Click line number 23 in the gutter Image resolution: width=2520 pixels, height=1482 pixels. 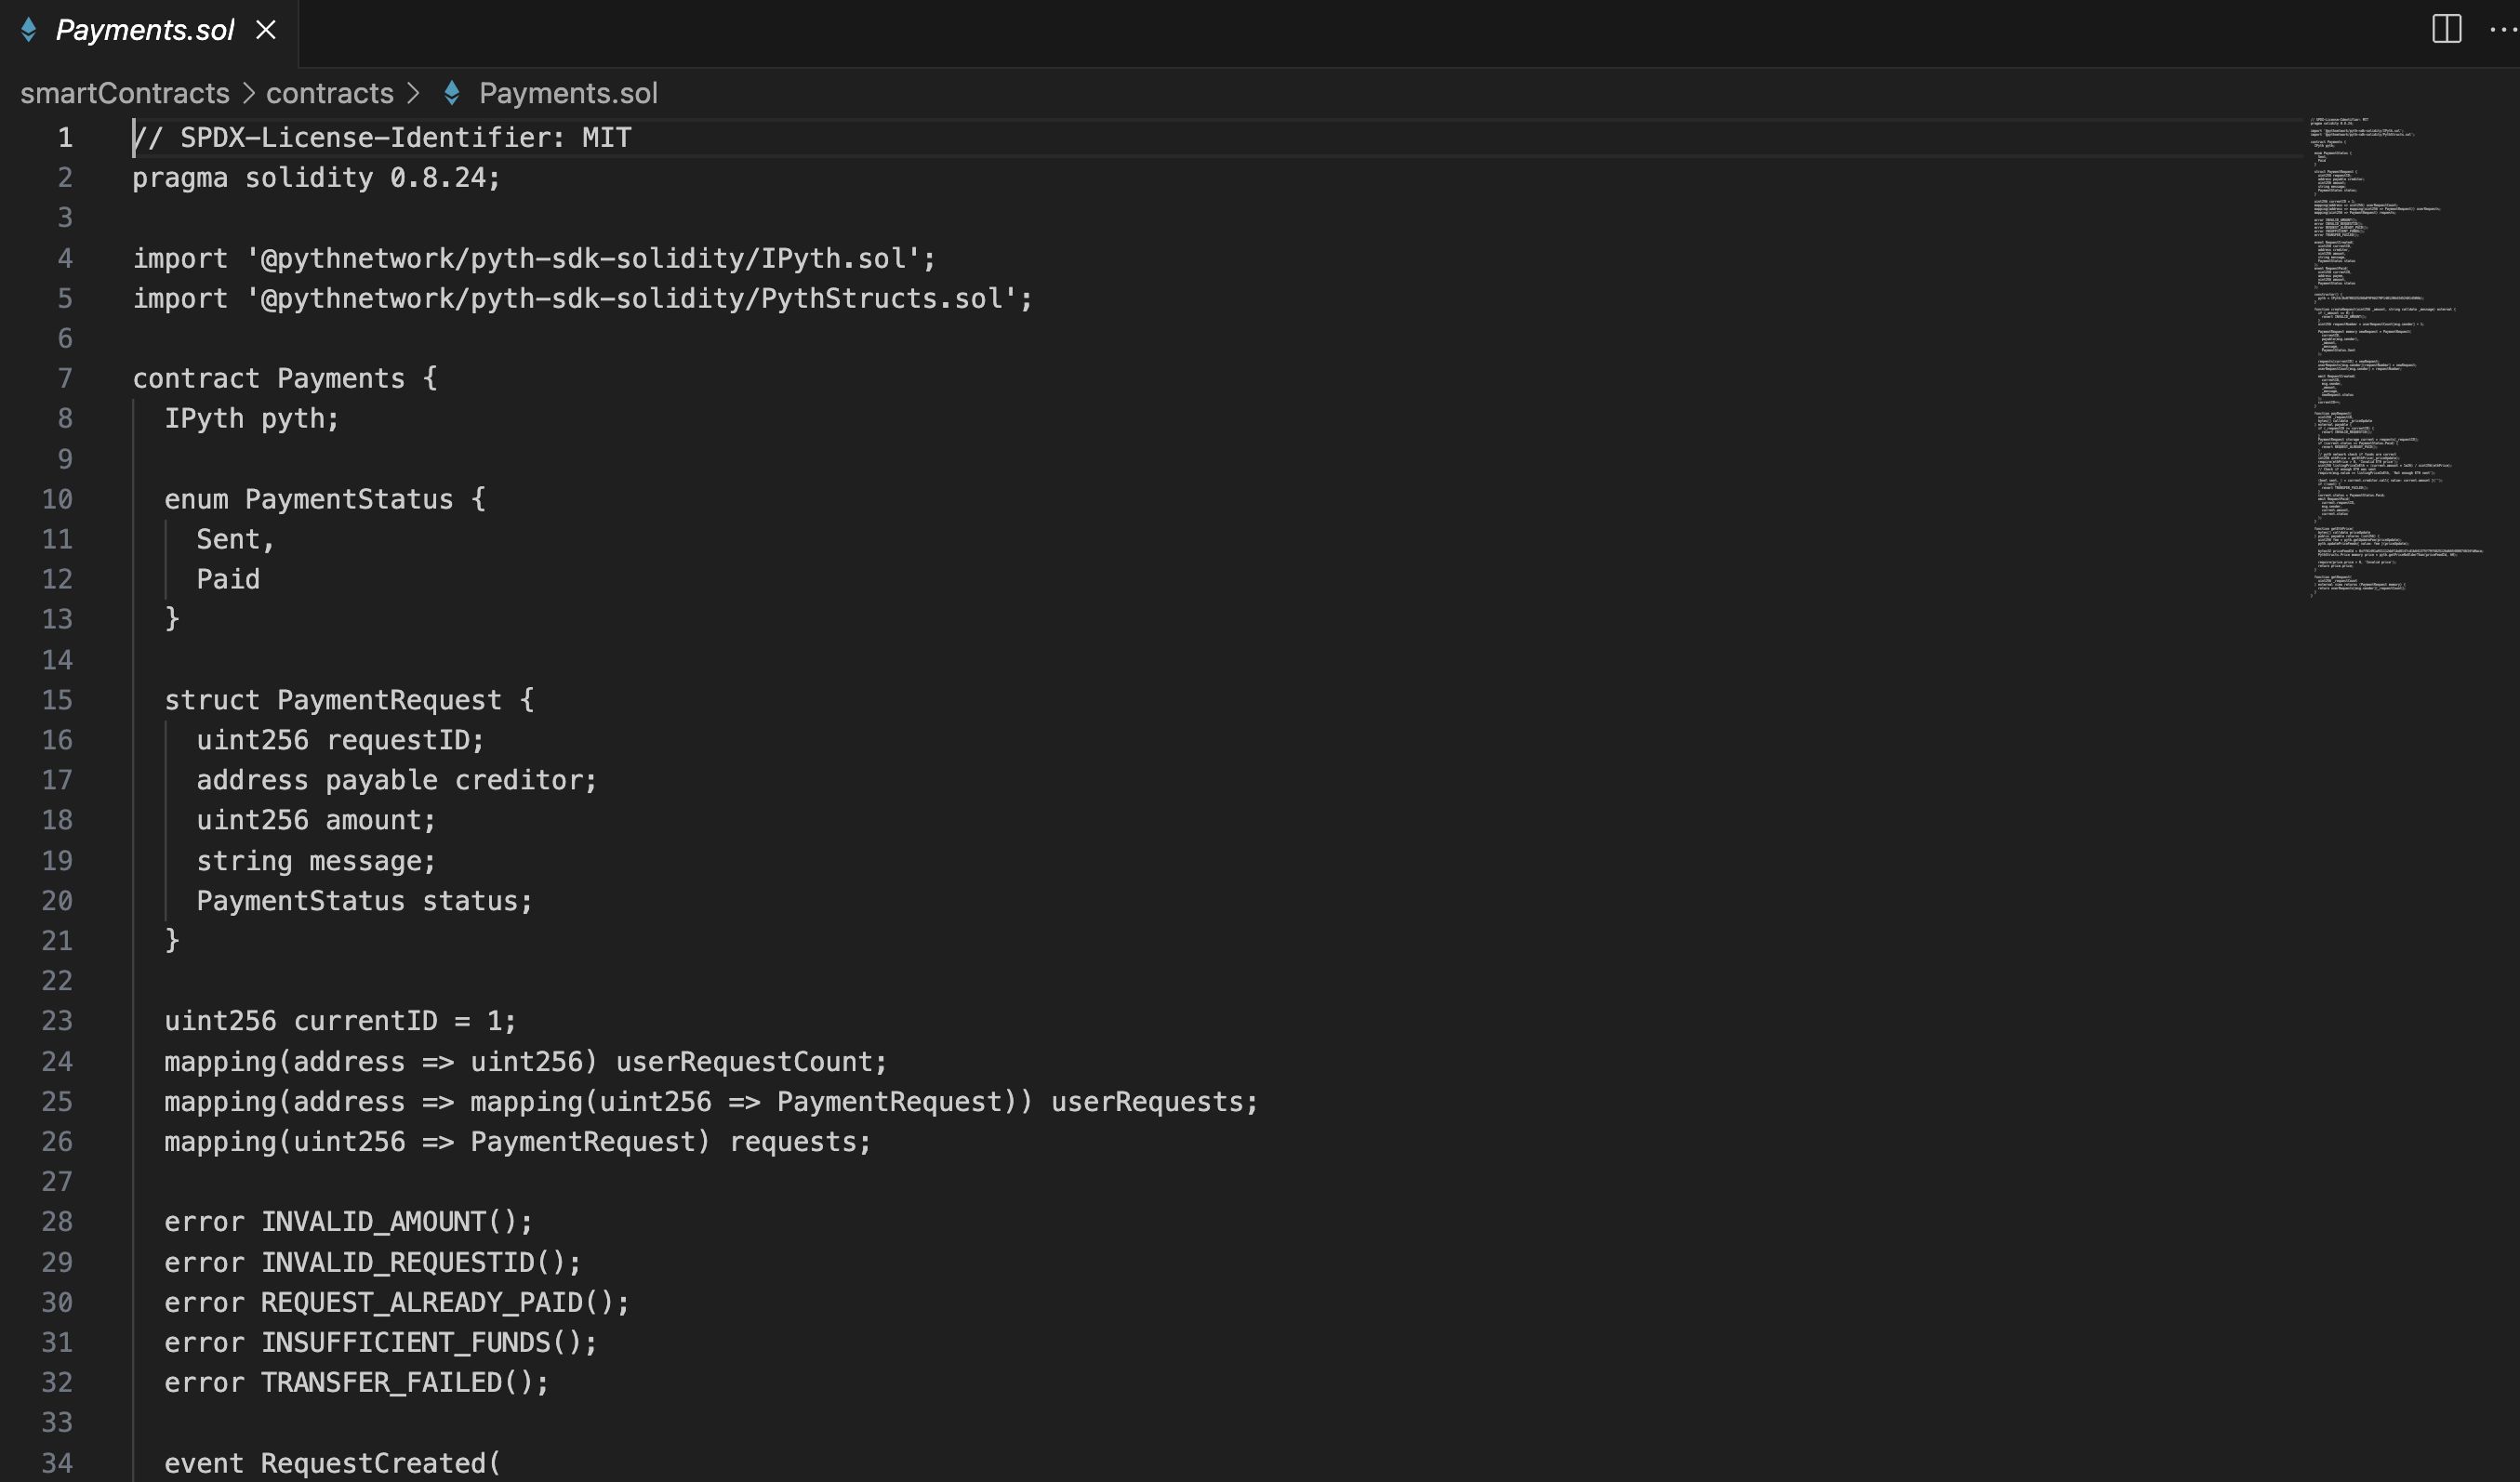[x=57, y=1021]
